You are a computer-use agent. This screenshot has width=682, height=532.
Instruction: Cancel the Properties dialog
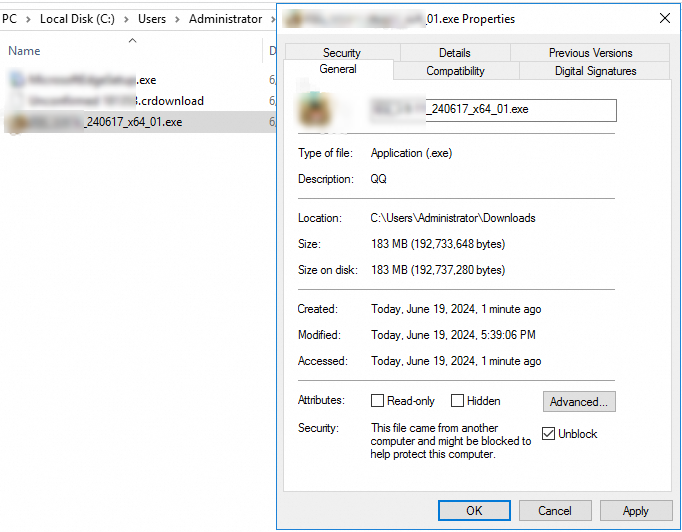pos(555,510)
